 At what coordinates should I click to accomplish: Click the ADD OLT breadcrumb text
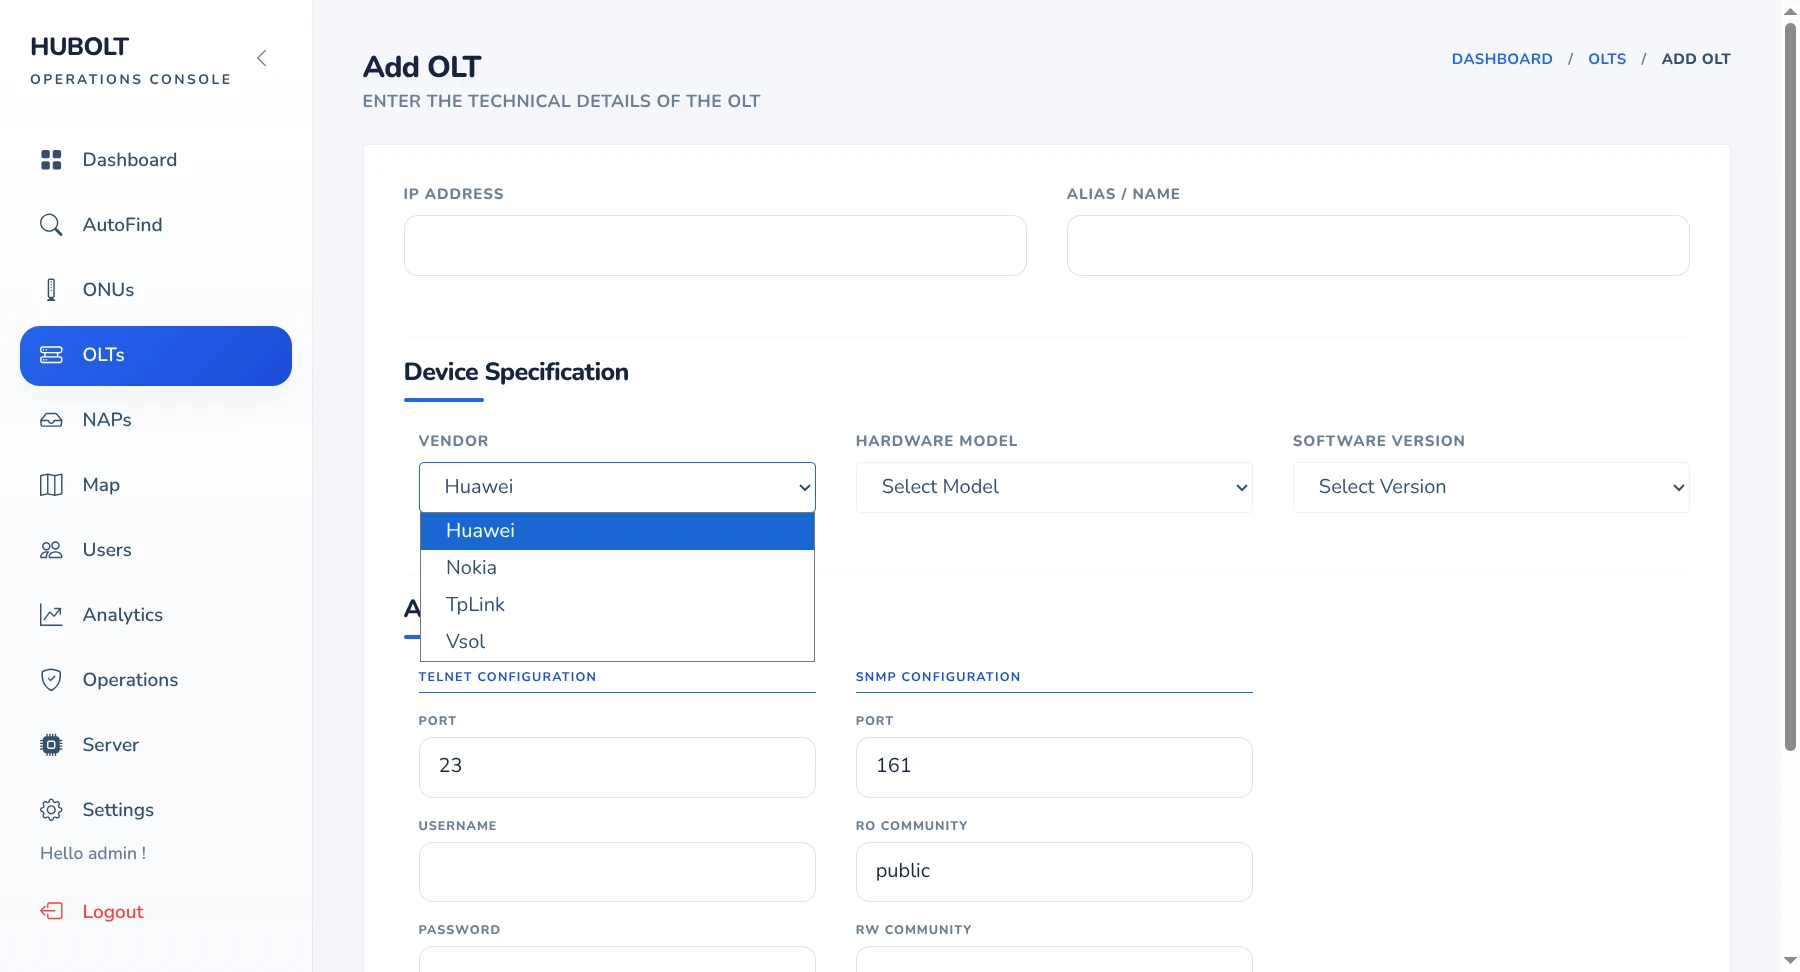point(1696,59)
